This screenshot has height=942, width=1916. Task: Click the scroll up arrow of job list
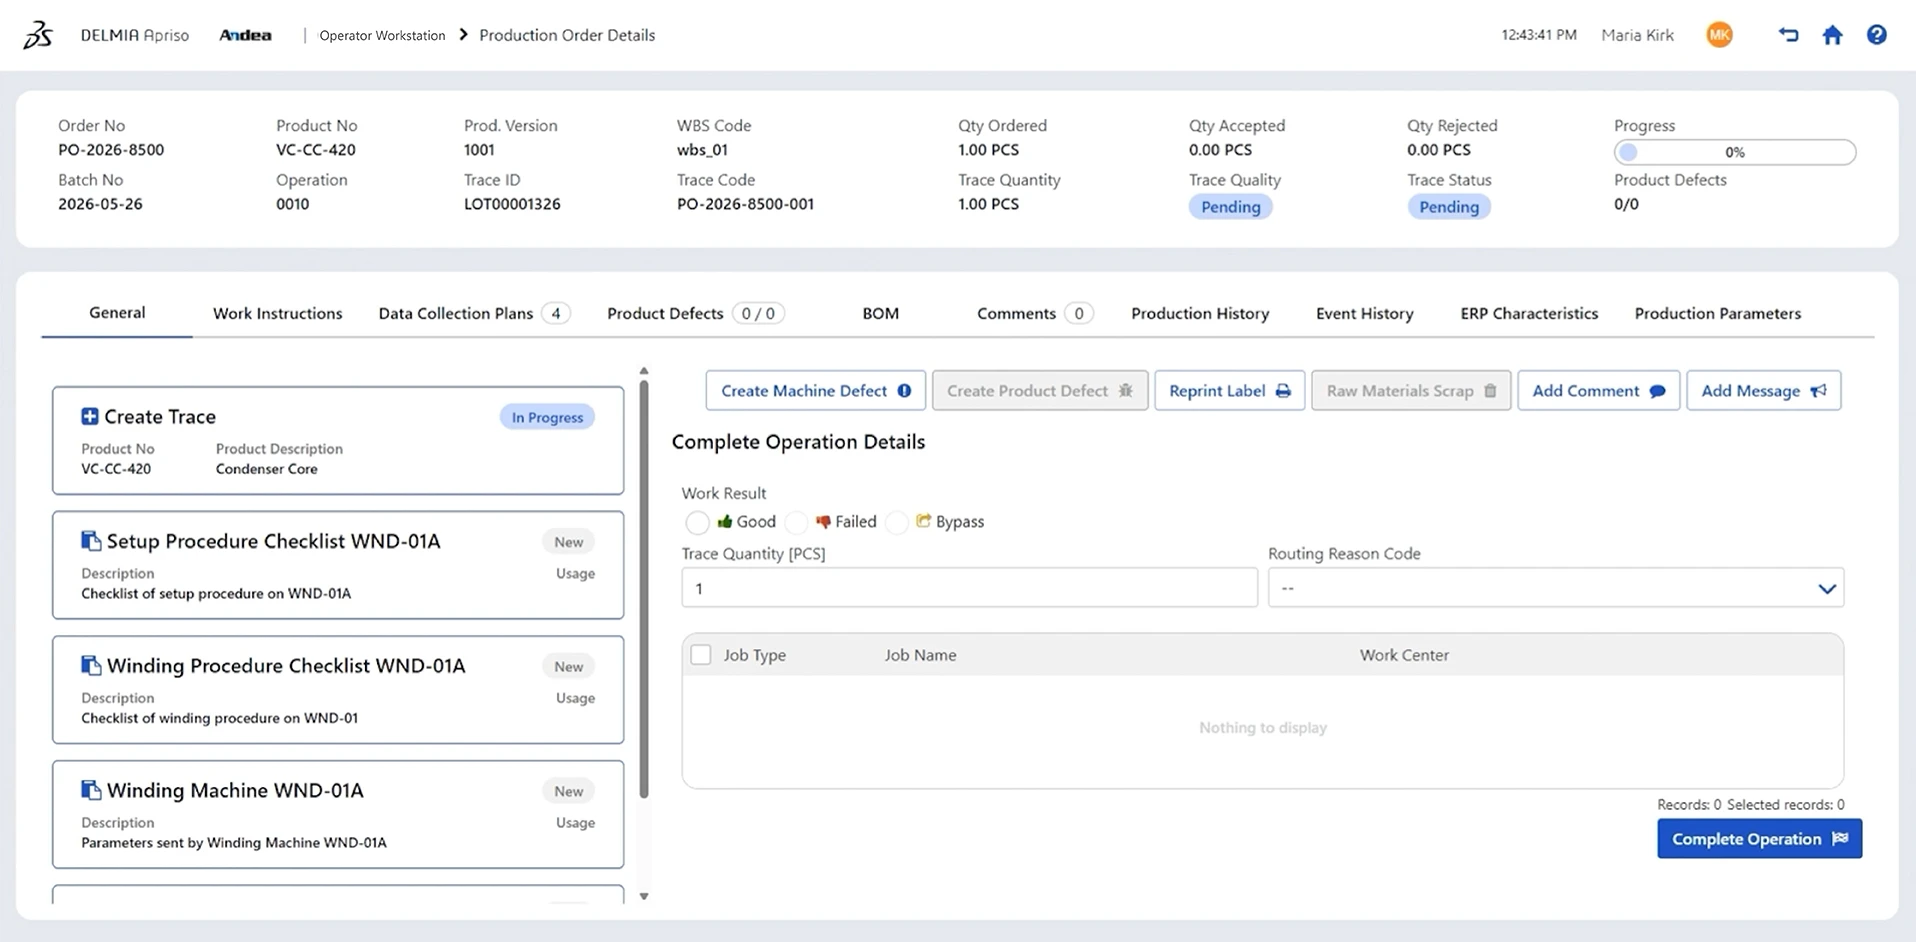point(644,371)
